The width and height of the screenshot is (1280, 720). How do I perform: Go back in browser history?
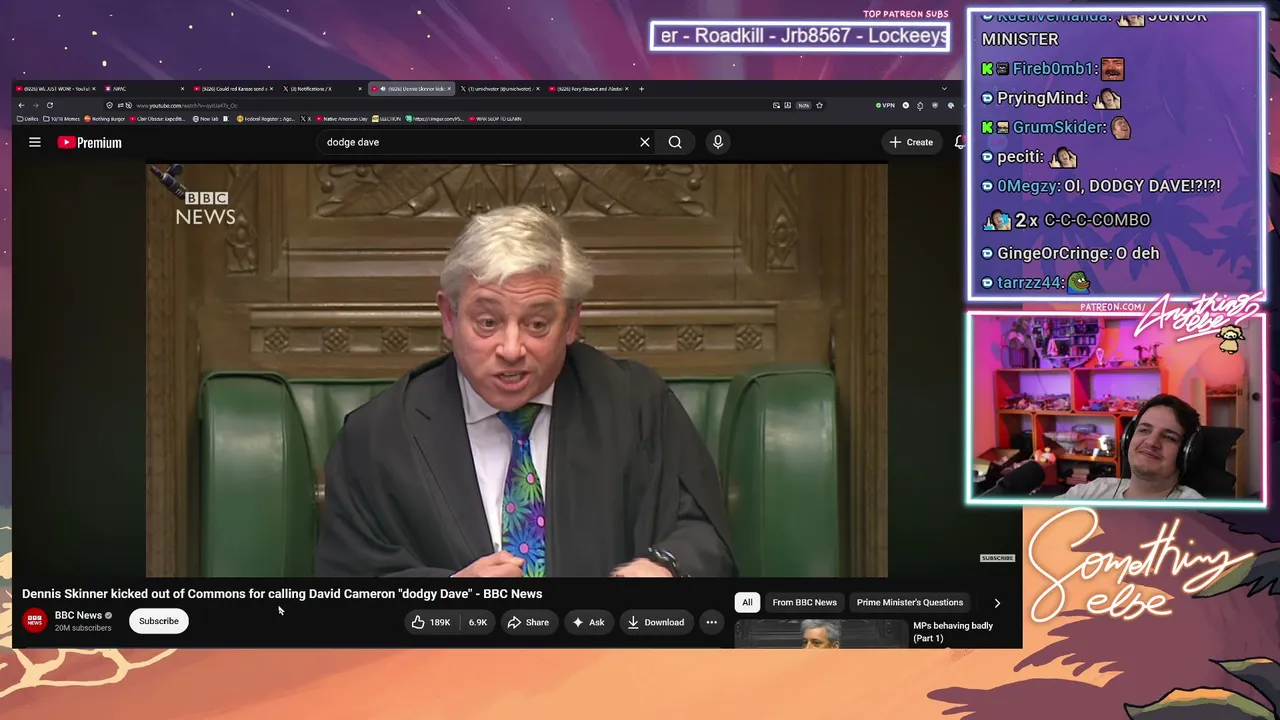pyautogui.click(x=19, y=105)
